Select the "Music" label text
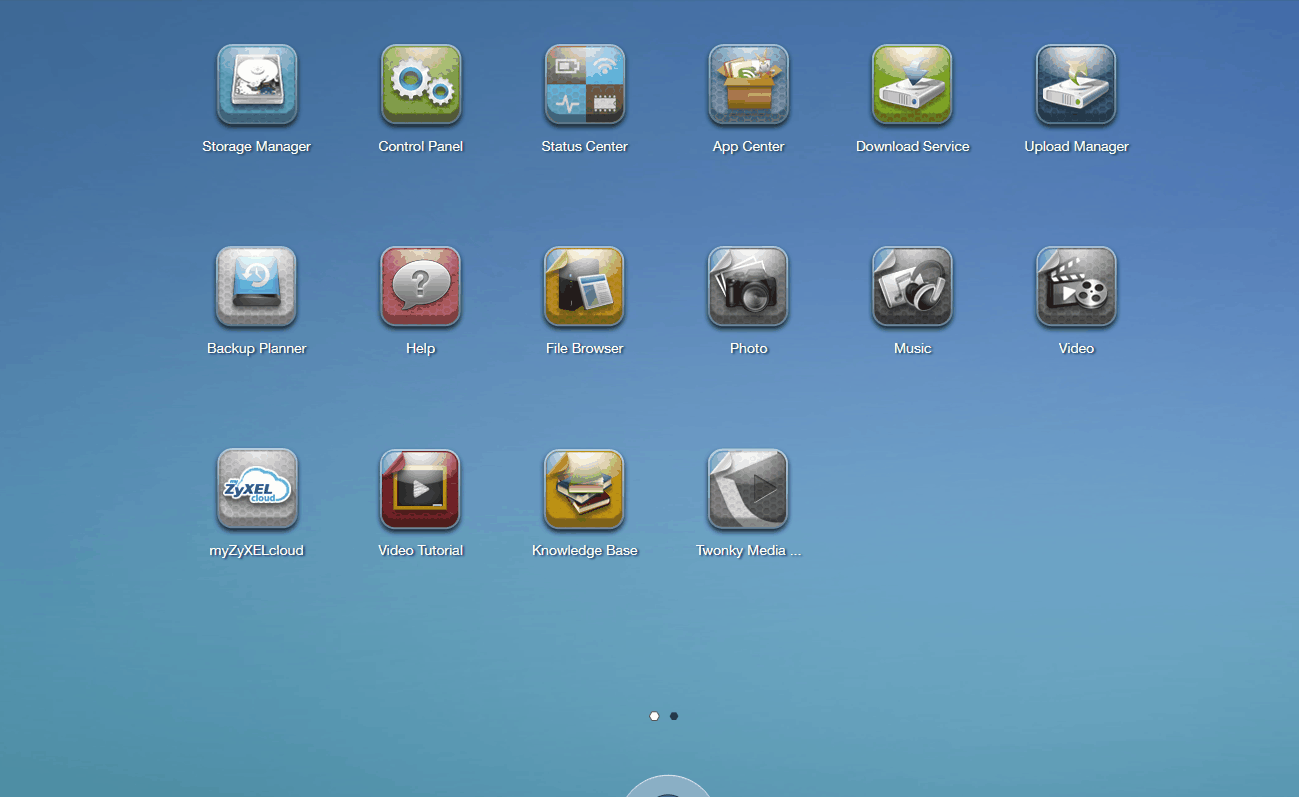Image resolution: width=1299 pixels, height=797 pixels. (913, 349)
